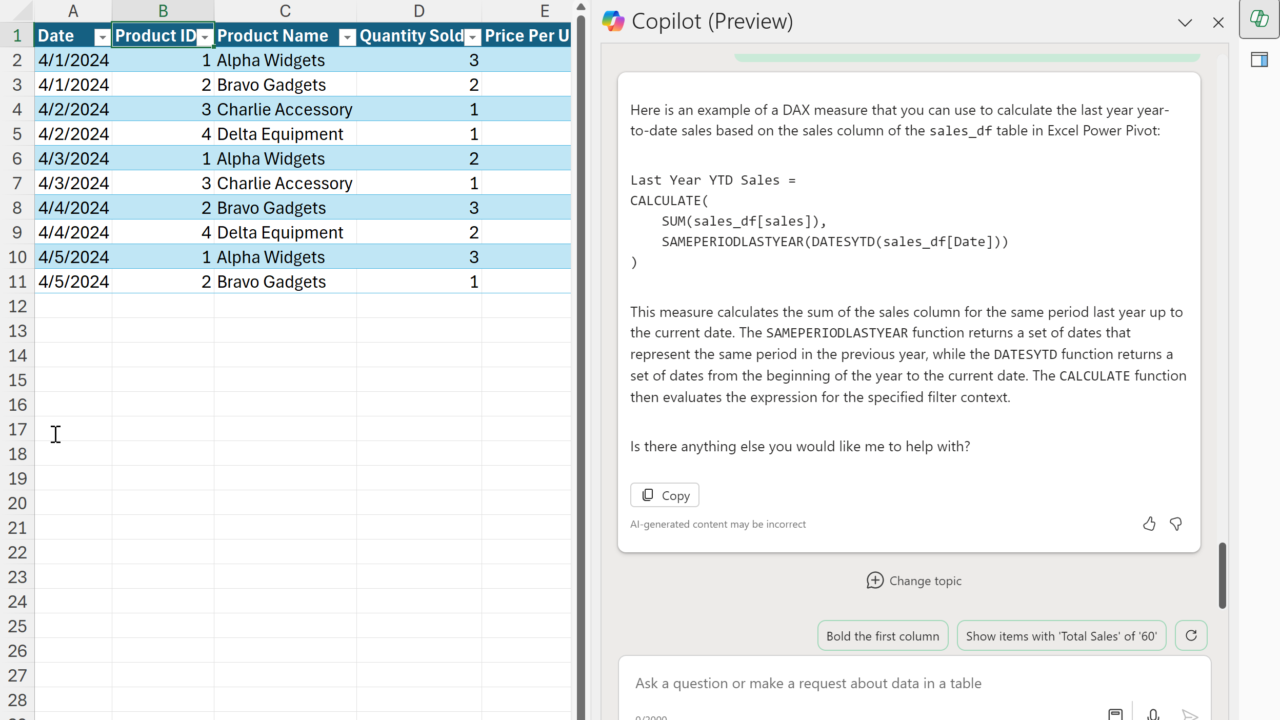Click the pane layout icon in side rail
The width and height of the screenshot is (1280, 720).
[x=1259, y=60]
